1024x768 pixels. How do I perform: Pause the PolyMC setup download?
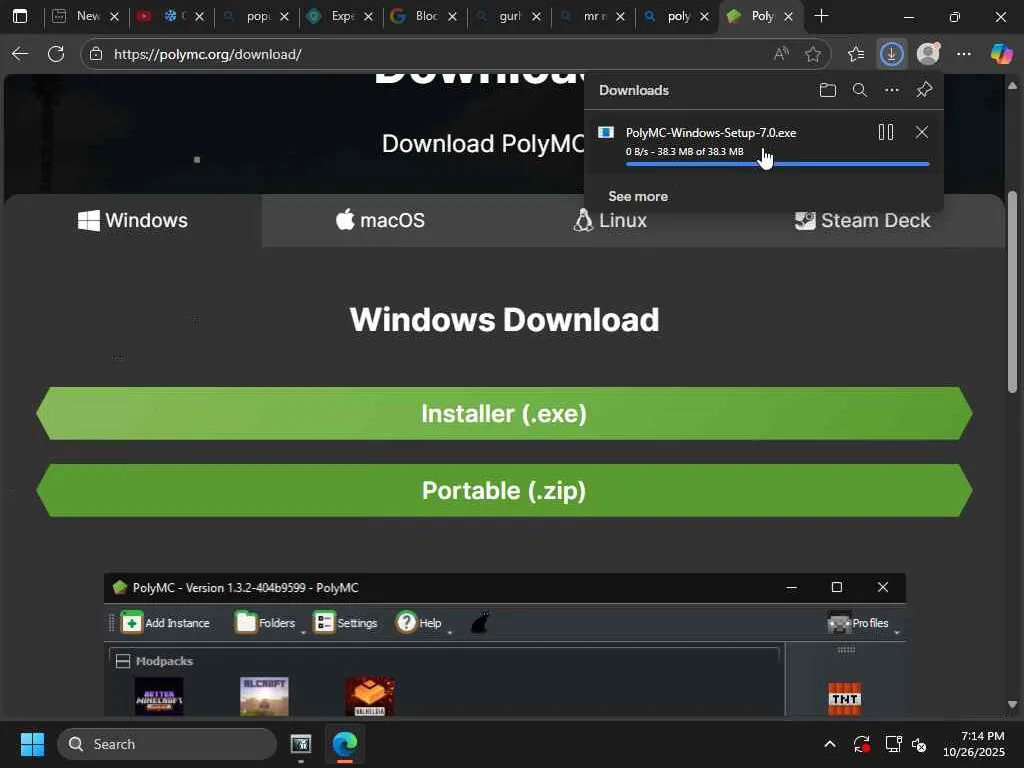click(x=886, y=133)
